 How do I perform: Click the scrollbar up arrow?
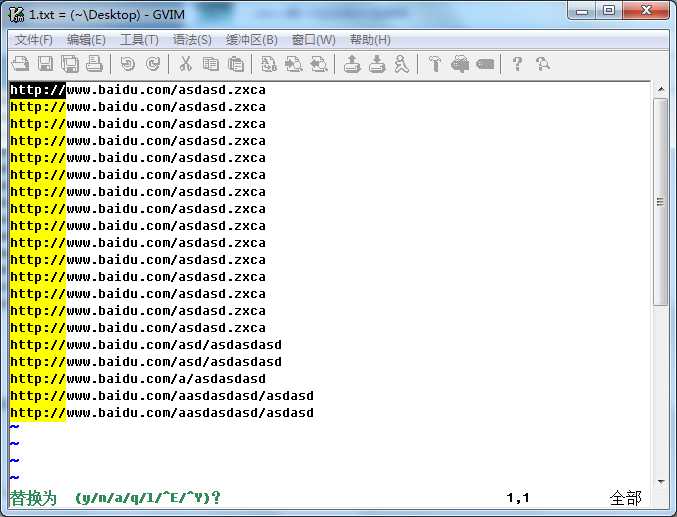tap(661, 89)
